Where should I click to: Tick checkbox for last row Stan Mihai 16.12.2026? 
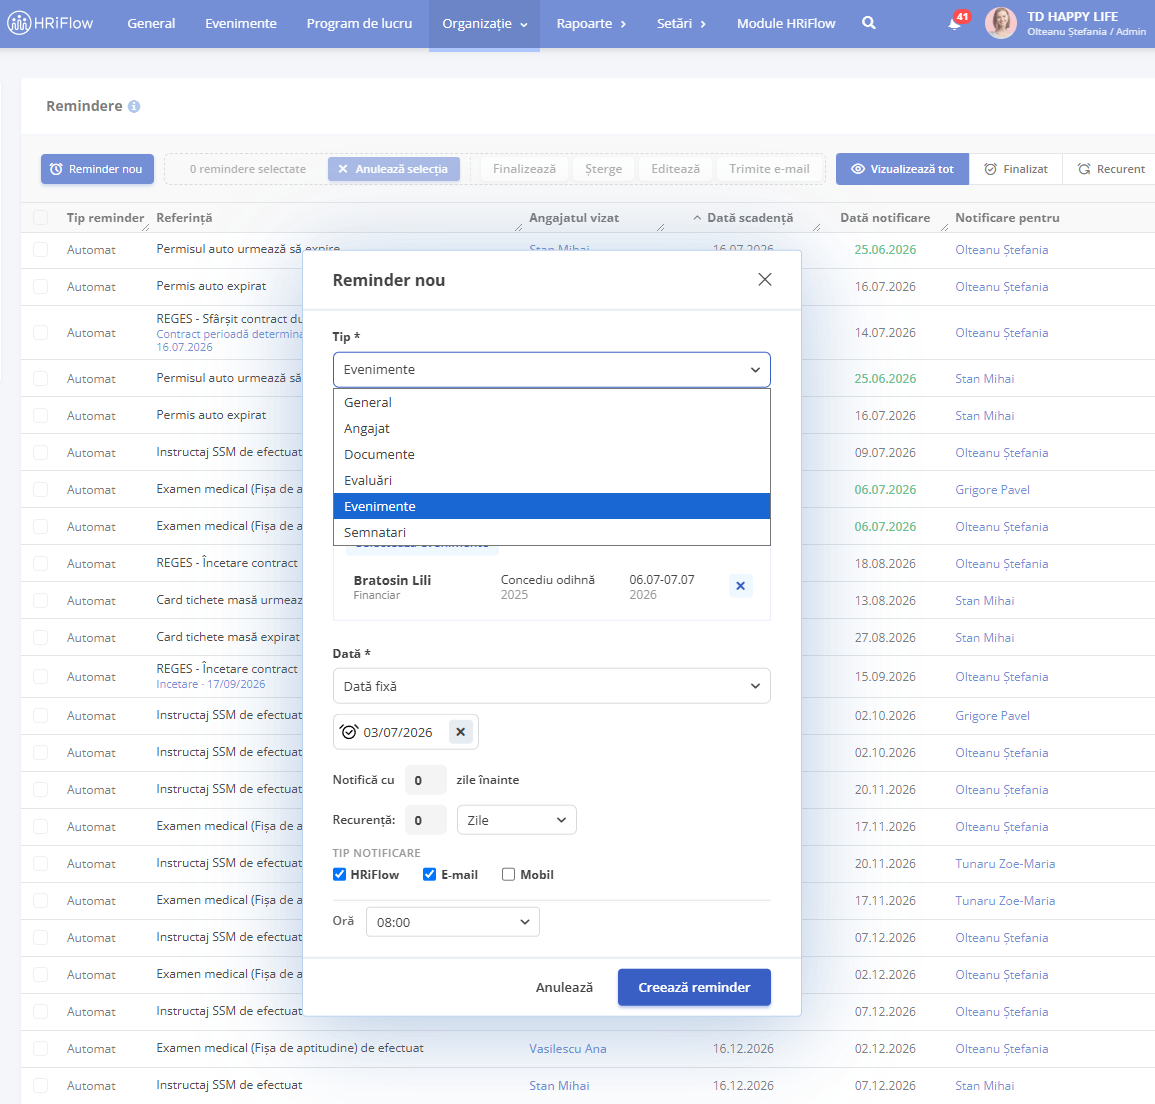pos(41,1086)
